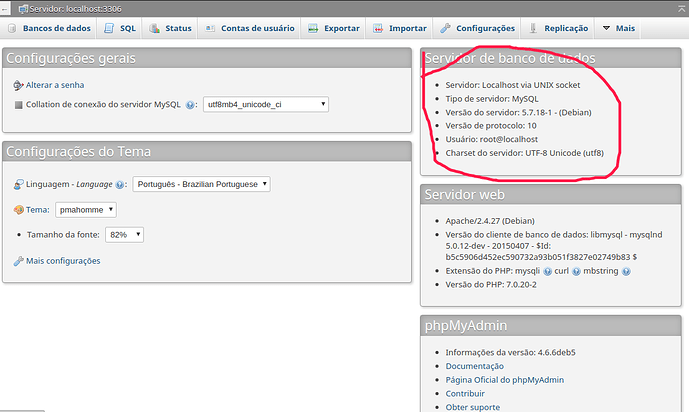Open help for MySQL connection collation
Image resolution: width=689 pixels, height=412 pixels.
coord(190,105)
